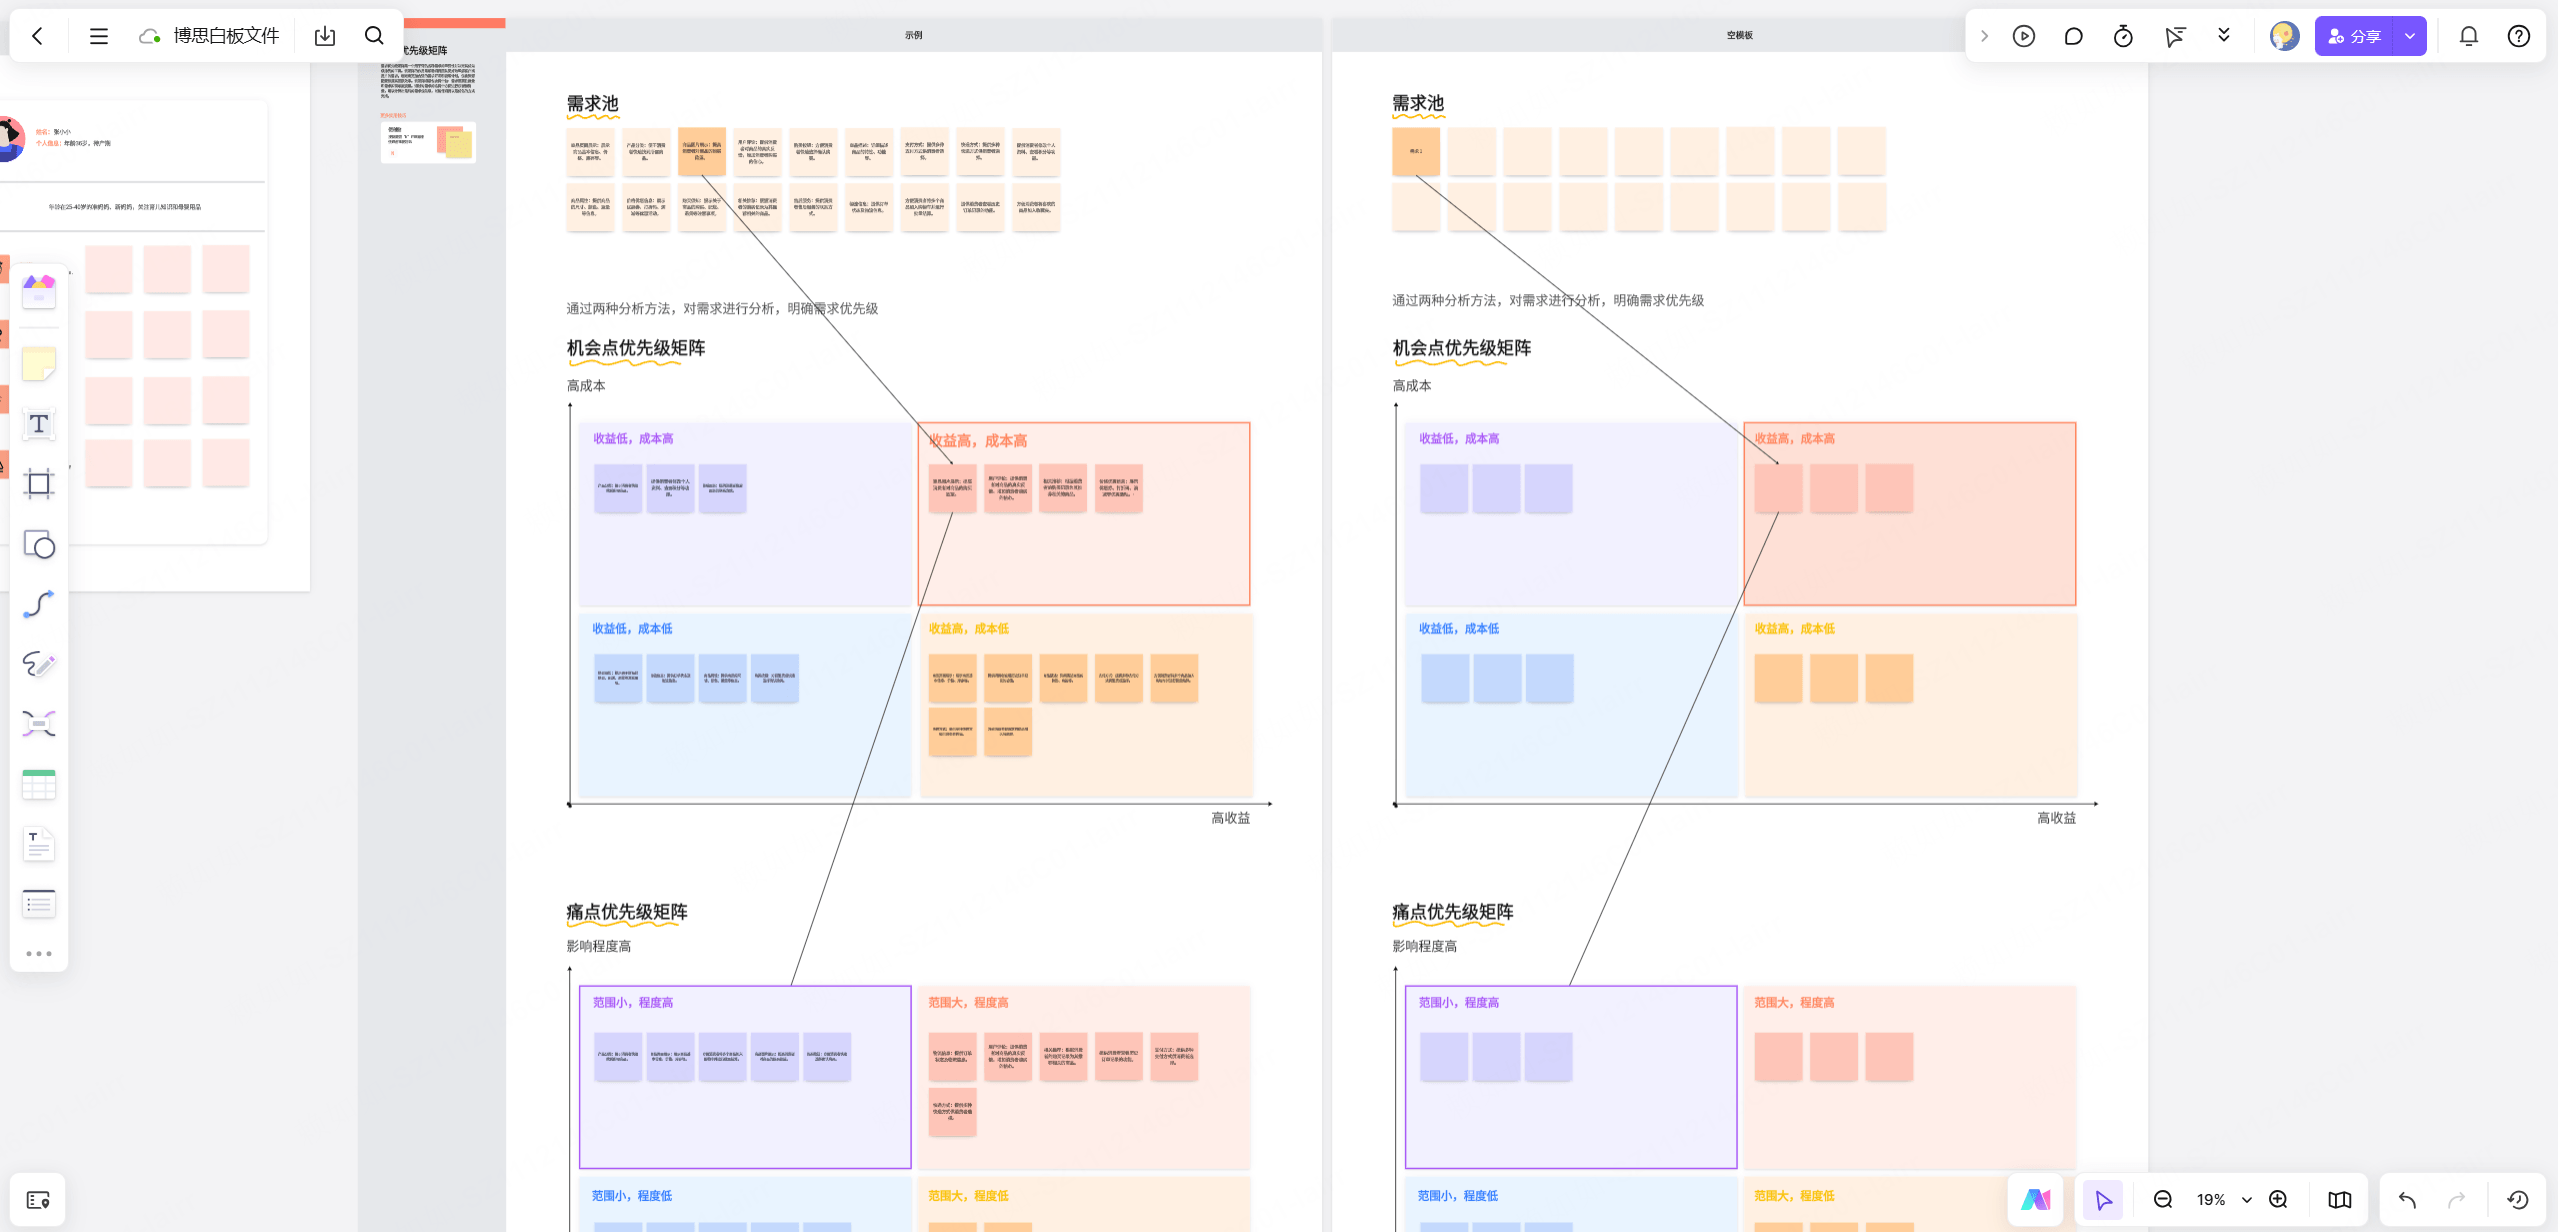Select the connector line tool
This screenshot has width=2558, height=1232.
[x=38, y=604]
